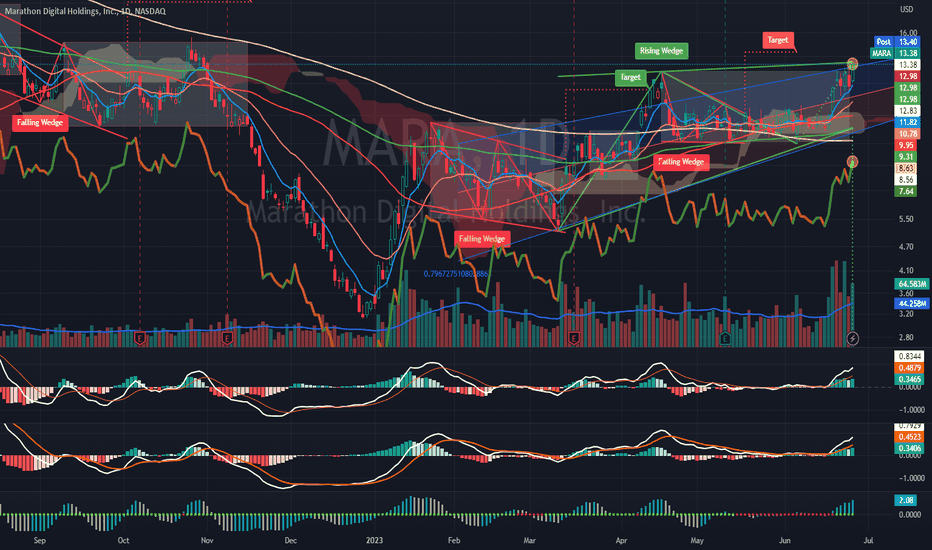Image resolution: width=932 pixels, height=550 pixels.
Task: Click the Post 13.40 price tag
Action: (896, 42)
